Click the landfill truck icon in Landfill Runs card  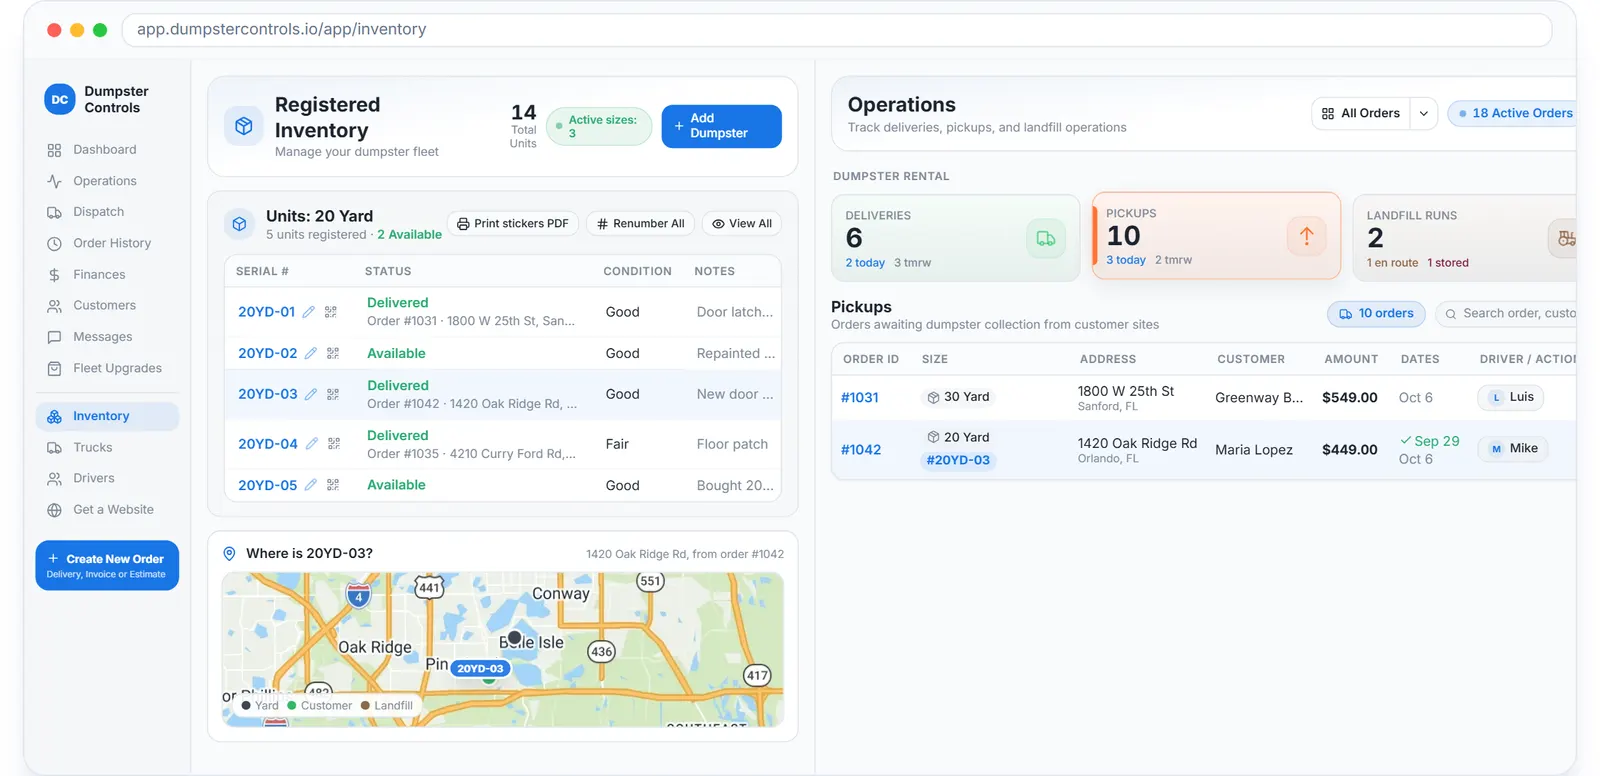[x=1565, y=238]
